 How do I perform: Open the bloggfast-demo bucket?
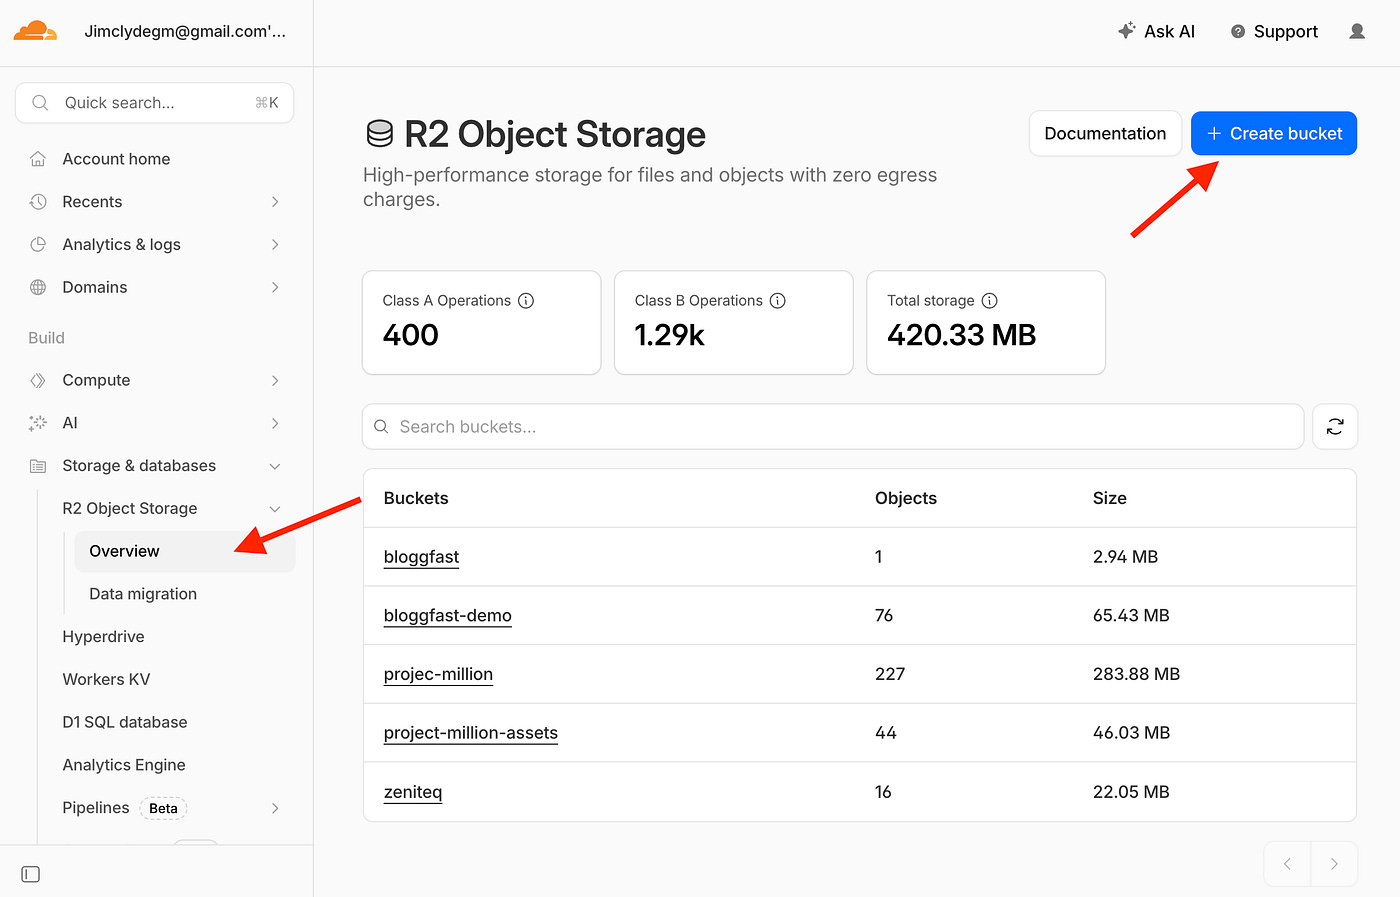tap(447, 615)
